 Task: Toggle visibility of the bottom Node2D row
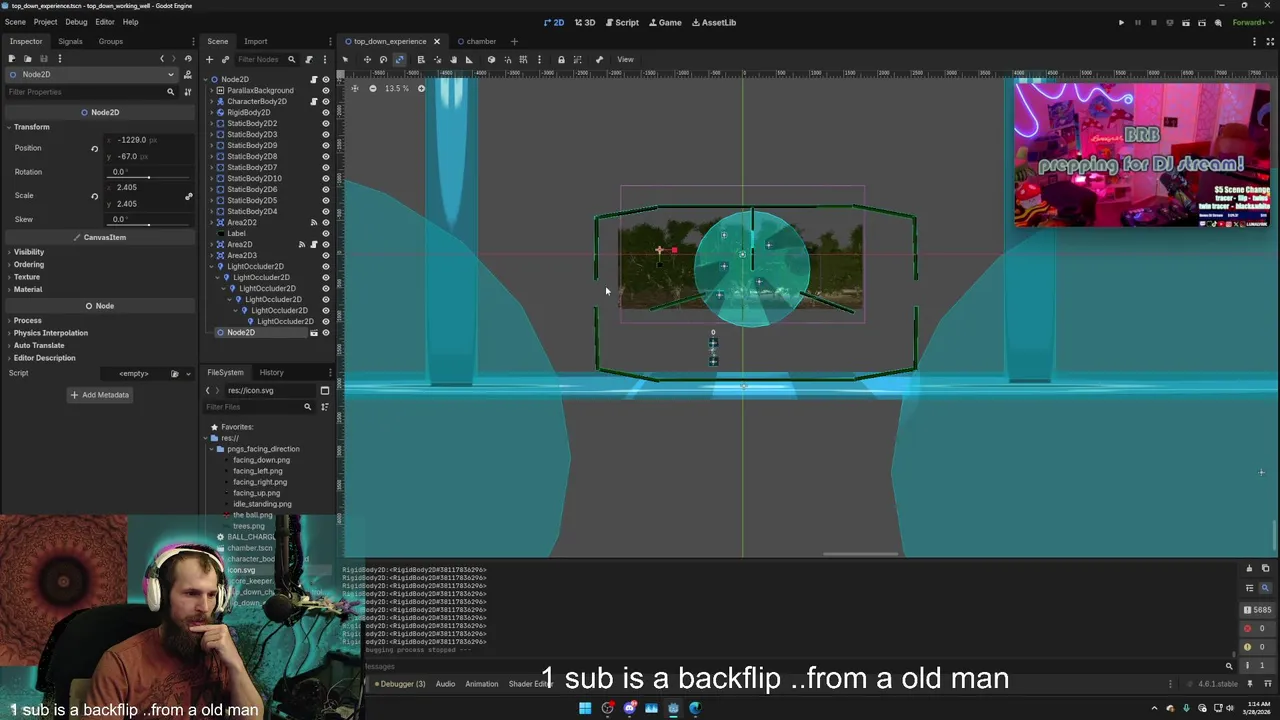(x=325, y=332)
